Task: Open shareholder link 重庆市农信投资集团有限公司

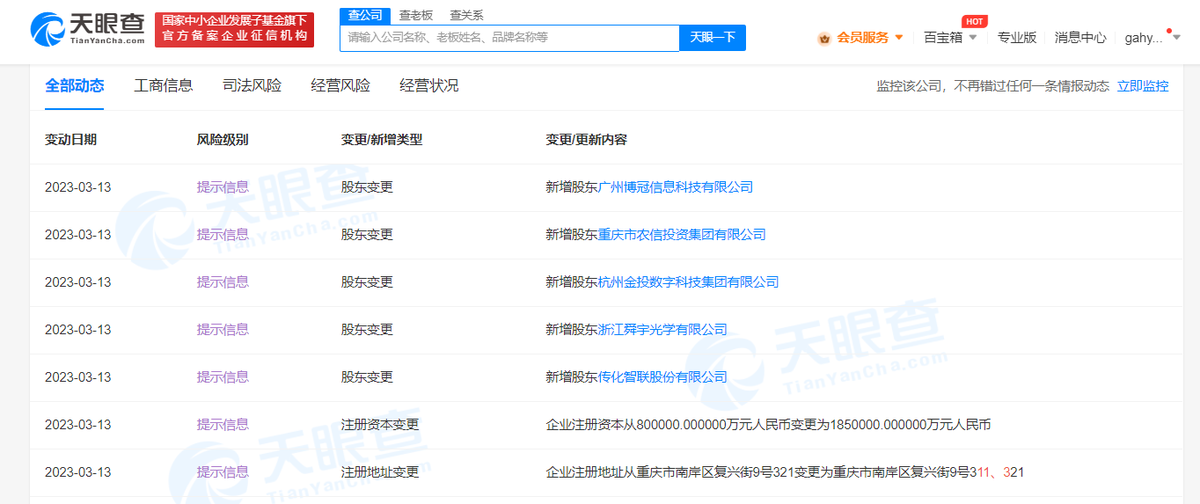Action: 682,235
